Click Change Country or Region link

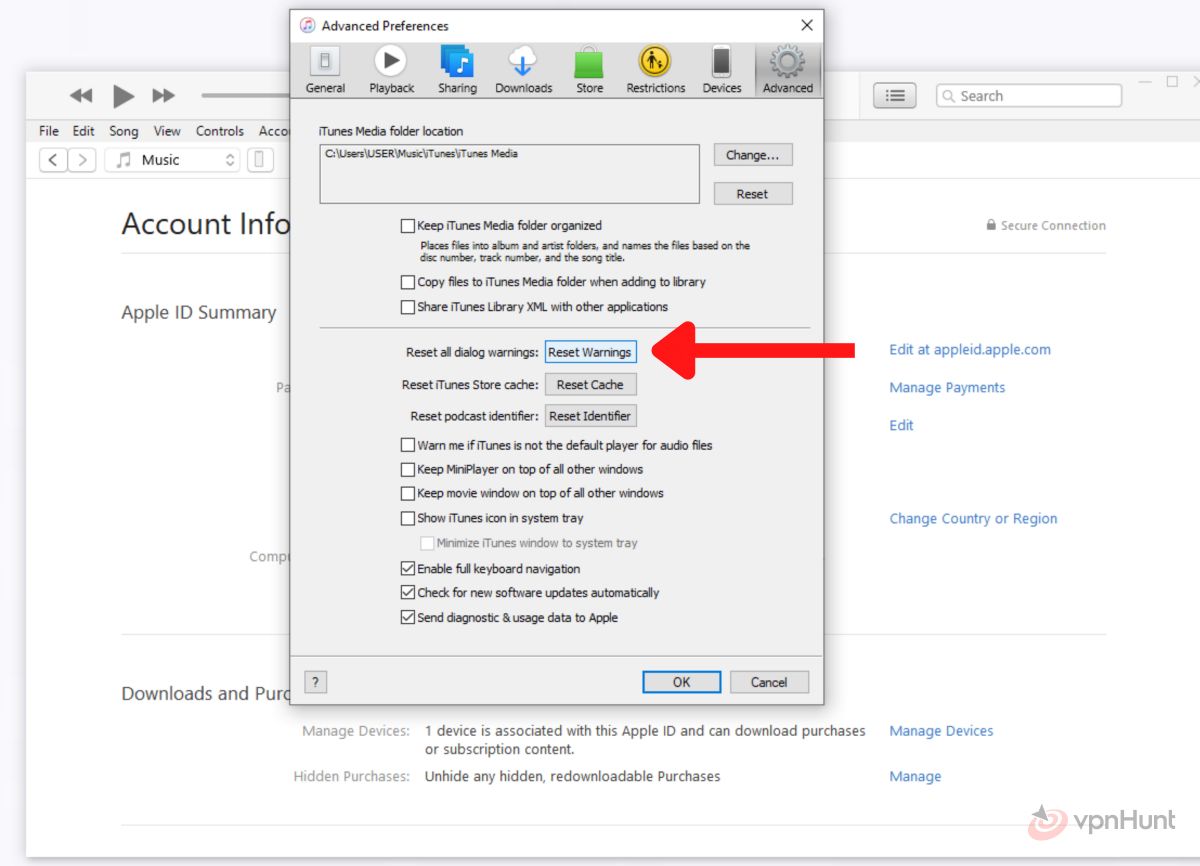(x=973, y=519)
